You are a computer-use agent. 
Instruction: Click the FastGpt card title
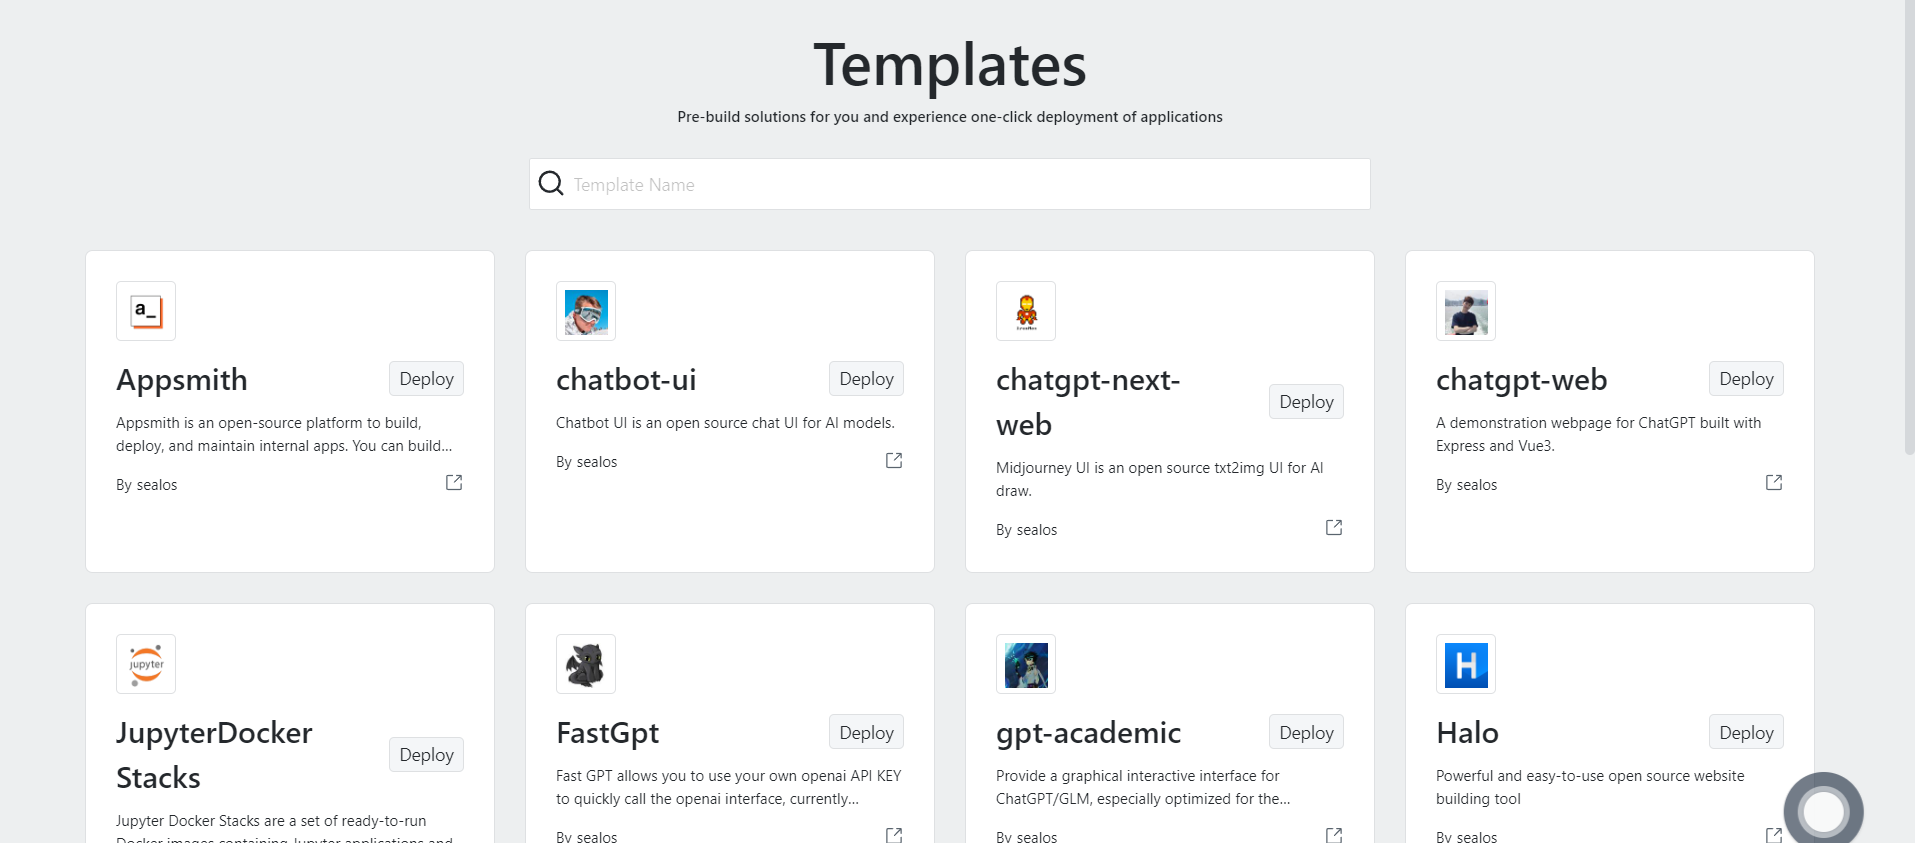[x=607, y=733]
